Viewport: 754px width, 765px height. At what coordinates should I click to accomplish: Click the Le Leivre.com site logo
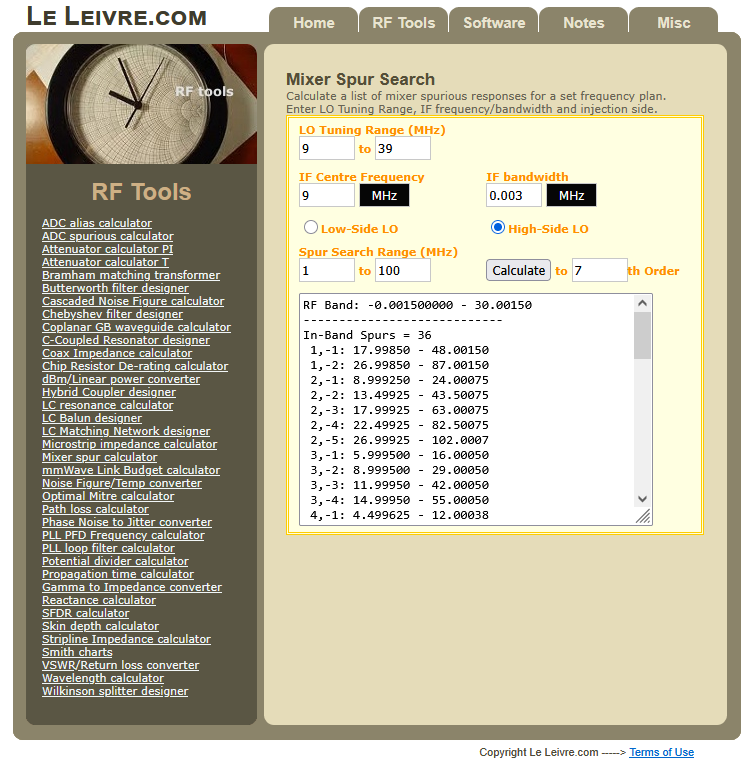point(116,17)
